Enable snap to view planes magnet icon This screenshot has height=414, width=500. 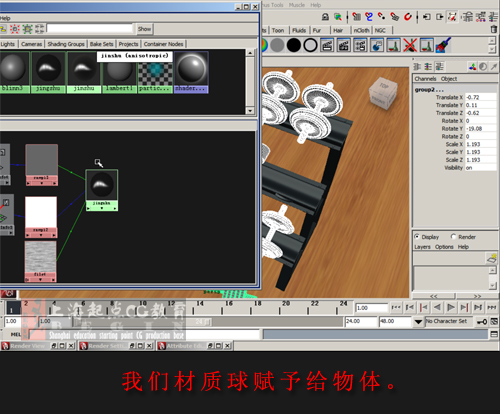point(394,17)
